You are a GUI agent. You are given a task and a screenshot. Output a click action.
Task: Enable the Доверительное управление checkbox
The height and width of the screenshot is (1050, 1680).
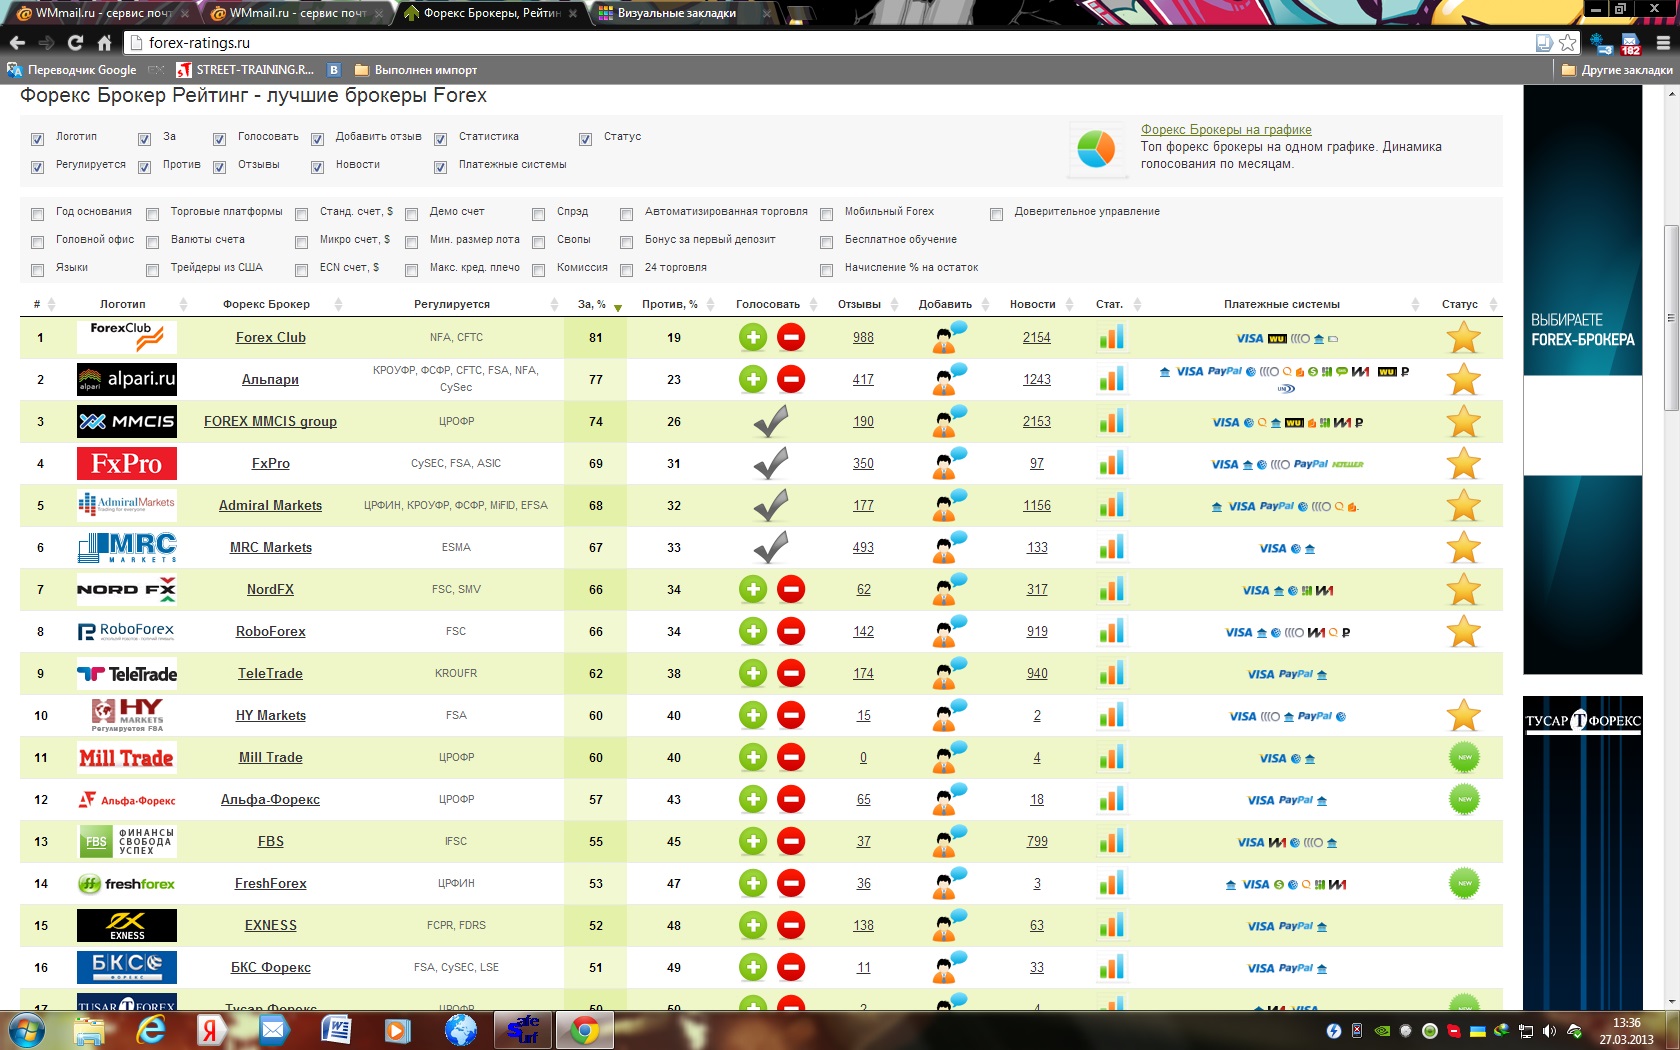(x=996, y=214)
